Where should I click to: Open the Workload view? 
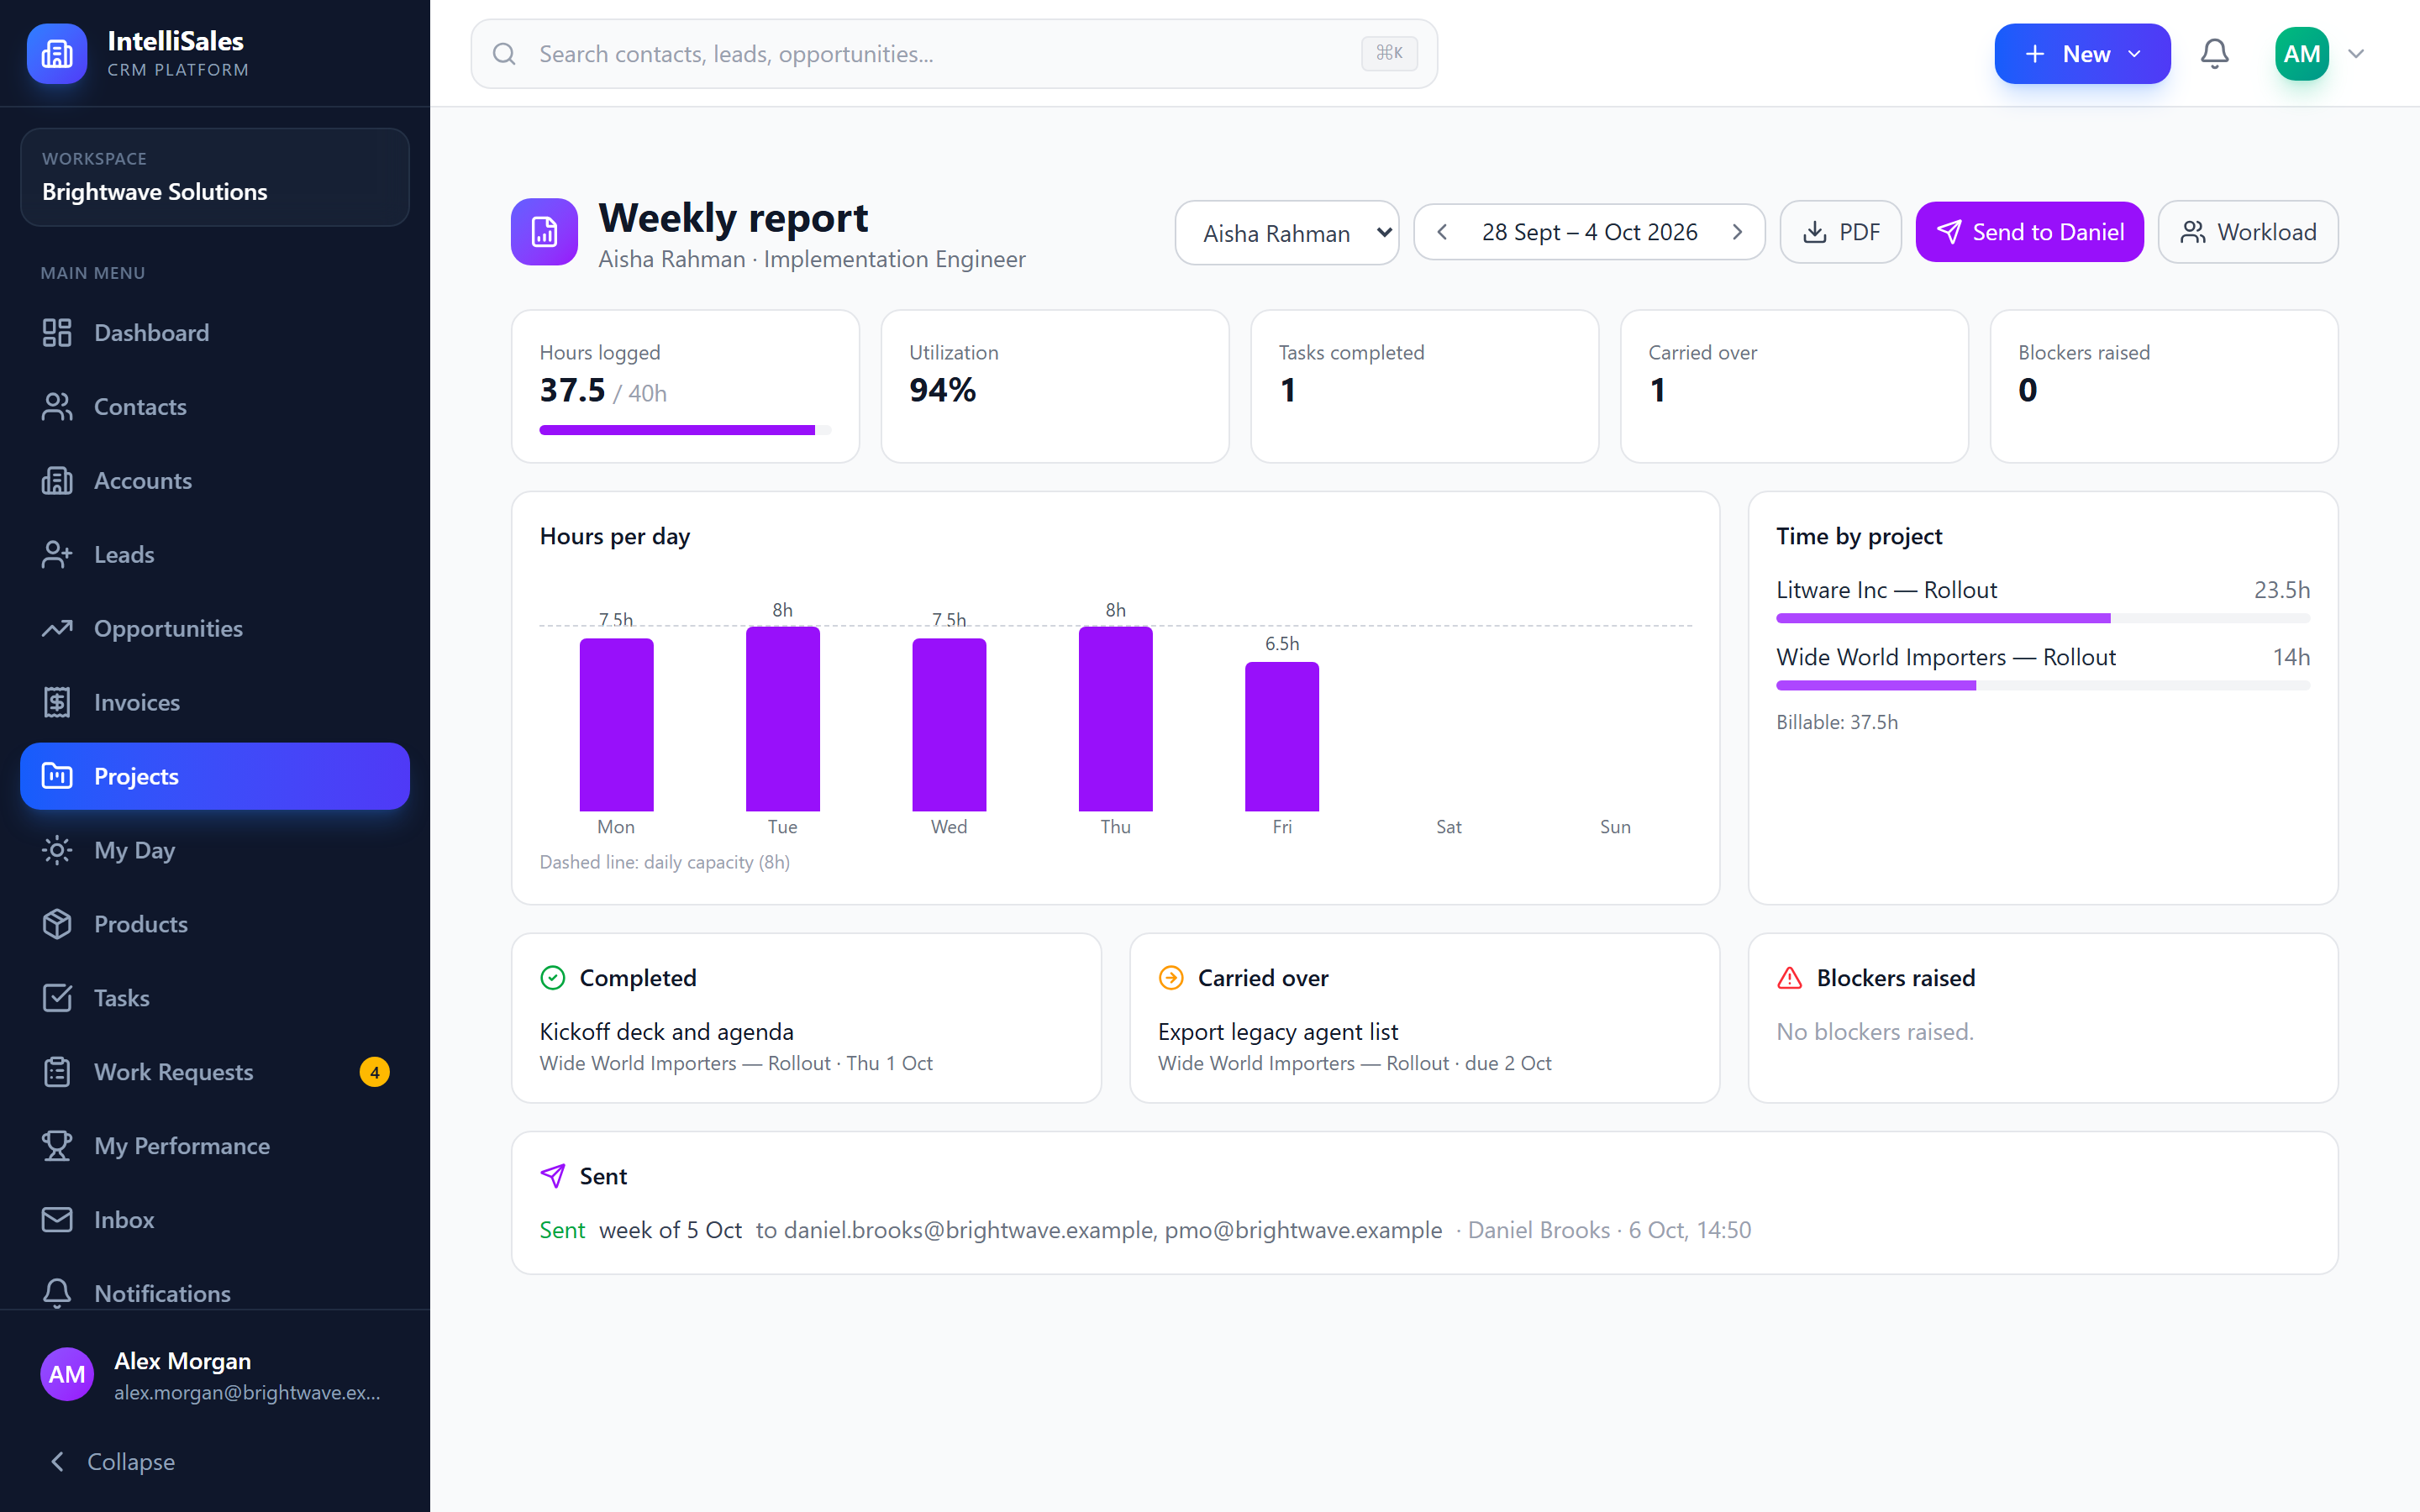[x=2248, y=232]
